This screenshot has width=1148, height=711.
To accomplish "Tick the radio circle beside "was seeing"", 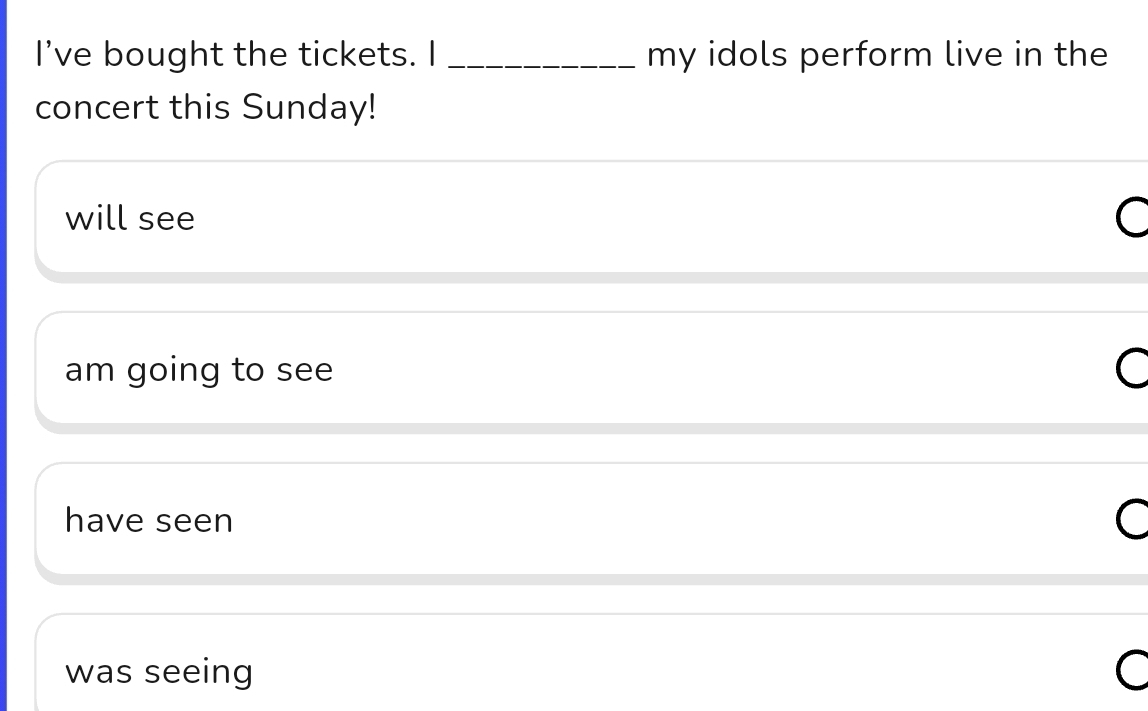I will pyautogui.click(x=1134, y=671).
